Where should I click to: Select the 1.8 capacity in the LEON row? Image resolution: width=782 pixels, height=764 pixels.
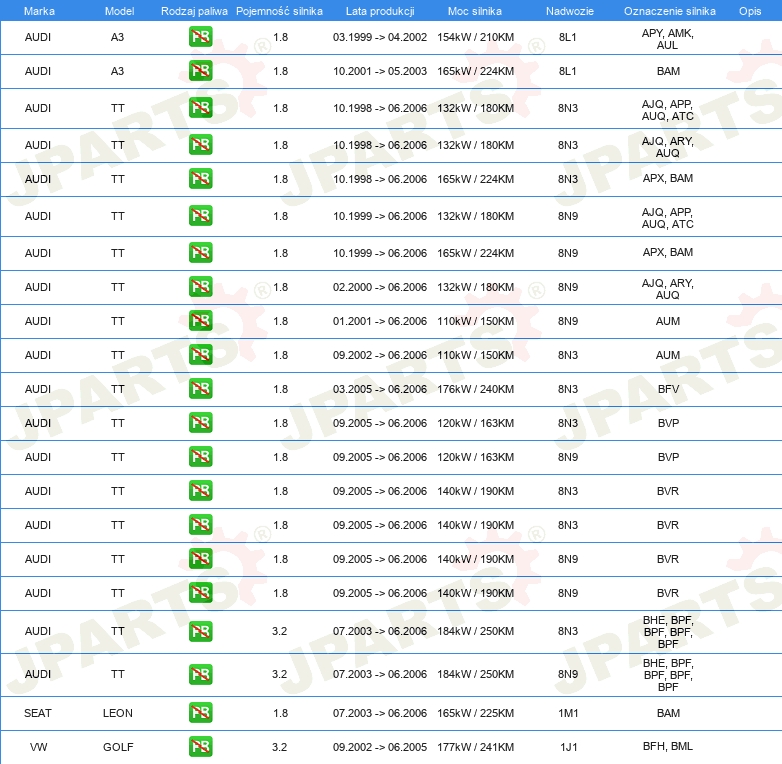pyautogui.click(x=280, y=713)
